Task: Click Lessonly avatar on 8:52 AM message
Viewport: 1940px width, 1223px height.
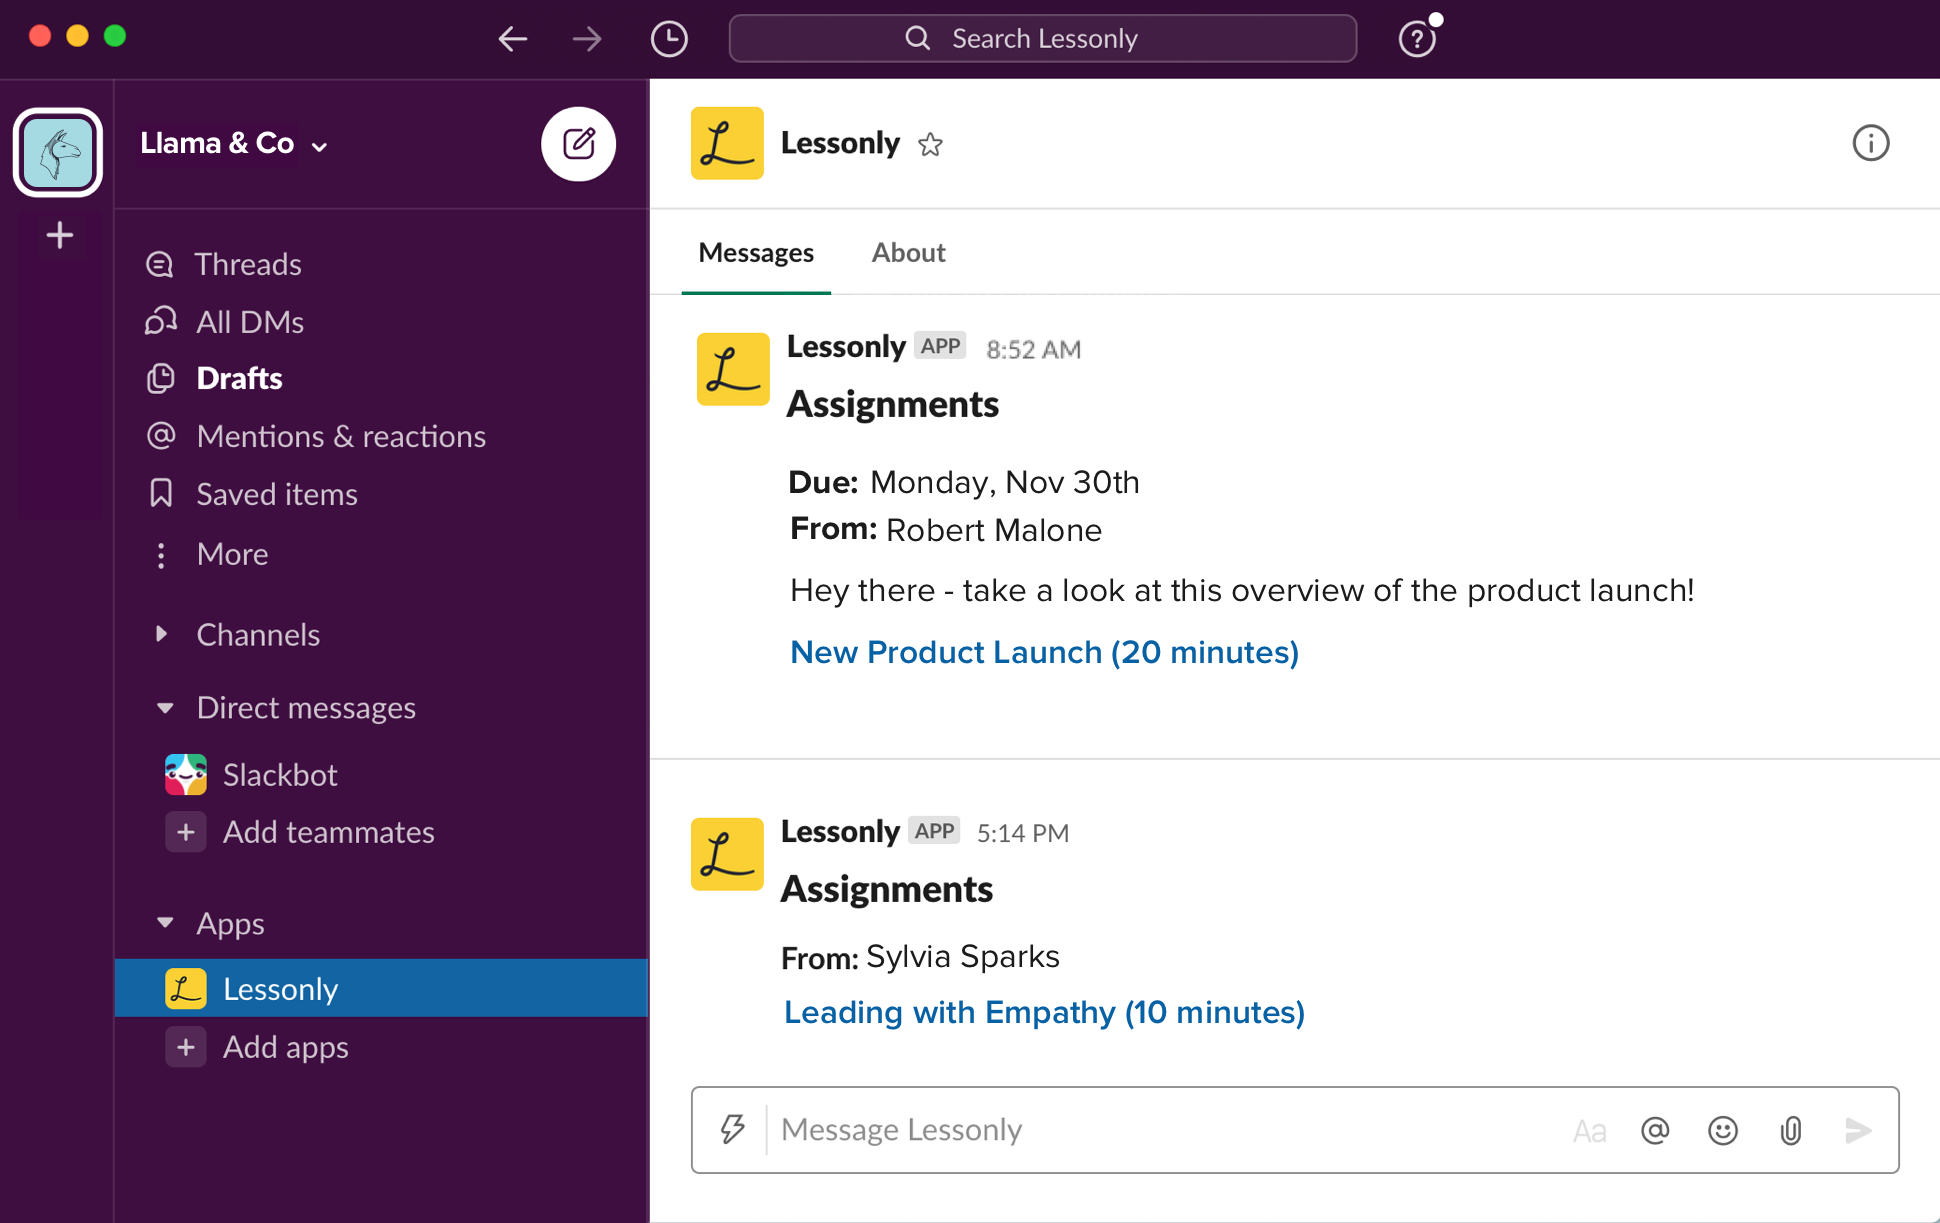Action: tap(733, 369)
